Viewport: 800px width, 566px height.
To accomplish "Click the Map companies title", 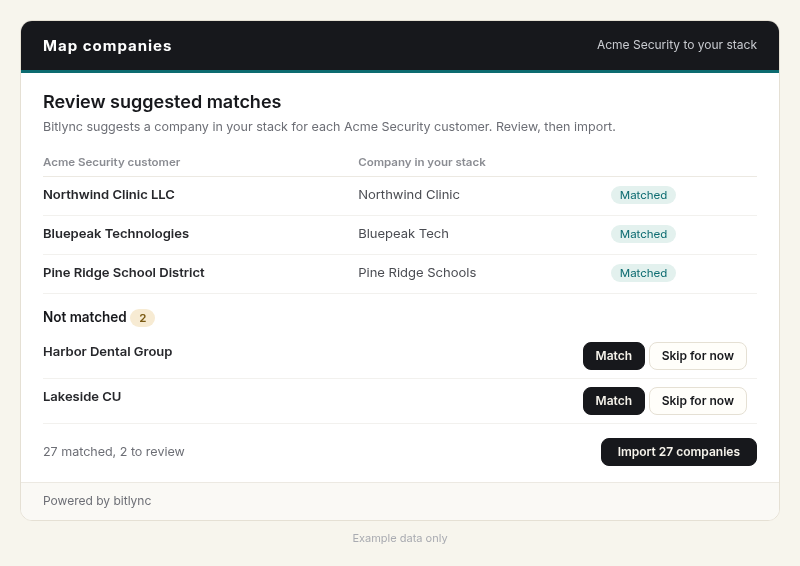I will click(107, 45).
